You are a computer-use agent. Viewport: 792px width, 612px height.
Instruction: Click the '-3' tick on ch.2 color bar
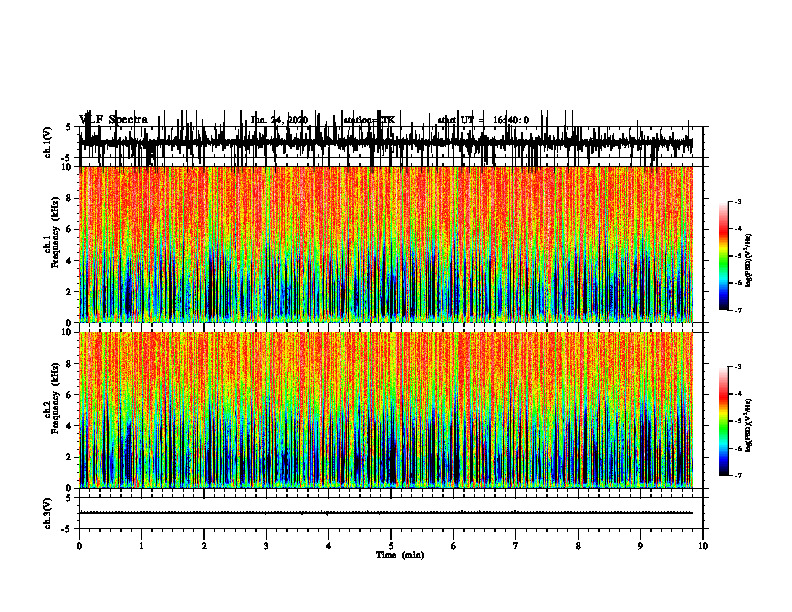click(738, 367)
